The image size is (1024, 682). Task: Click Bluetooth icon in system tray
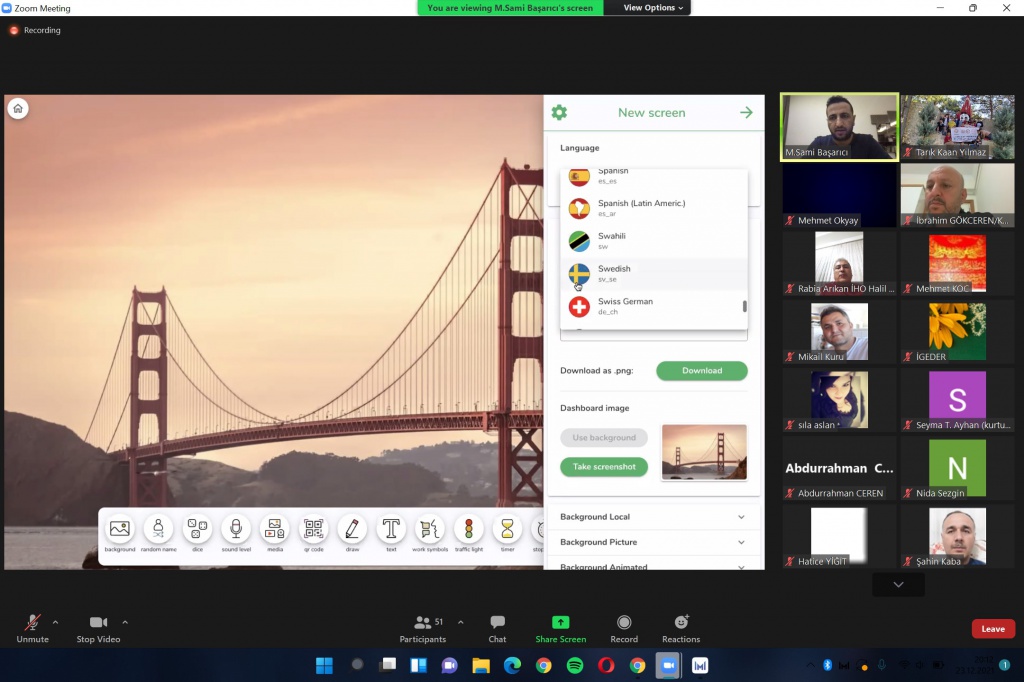click(827, 665)
